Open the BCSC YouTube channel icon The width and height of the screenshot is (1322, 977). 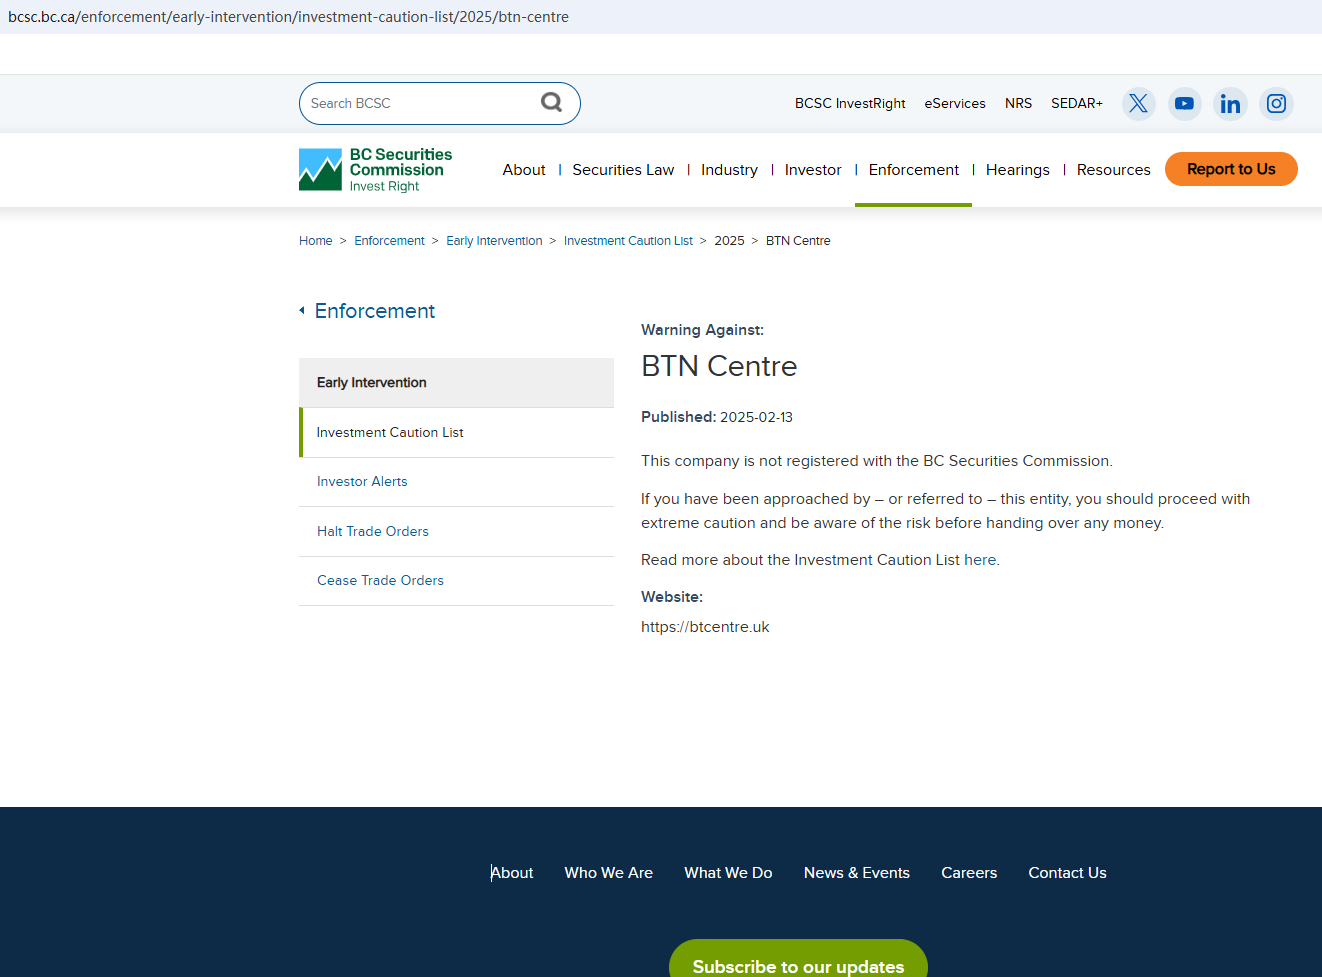tap(1184, 103)
